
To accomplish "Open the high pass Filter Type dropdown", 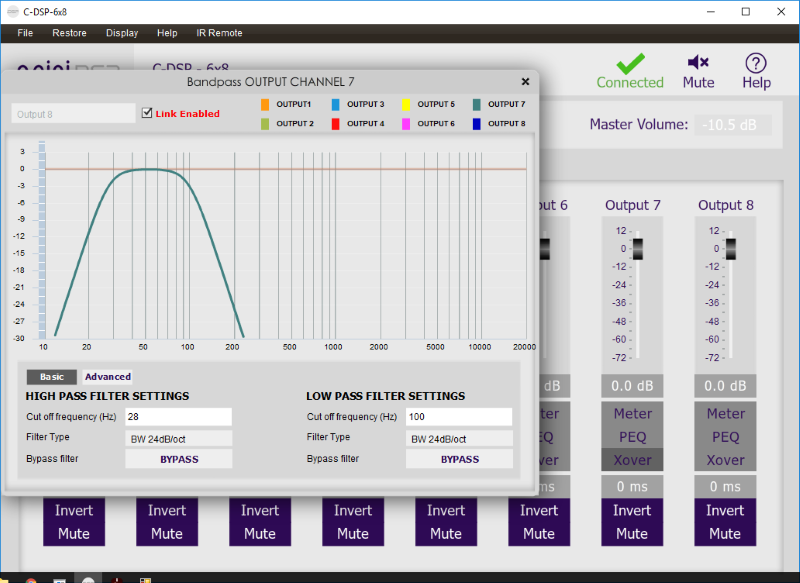I will (179, 439).
